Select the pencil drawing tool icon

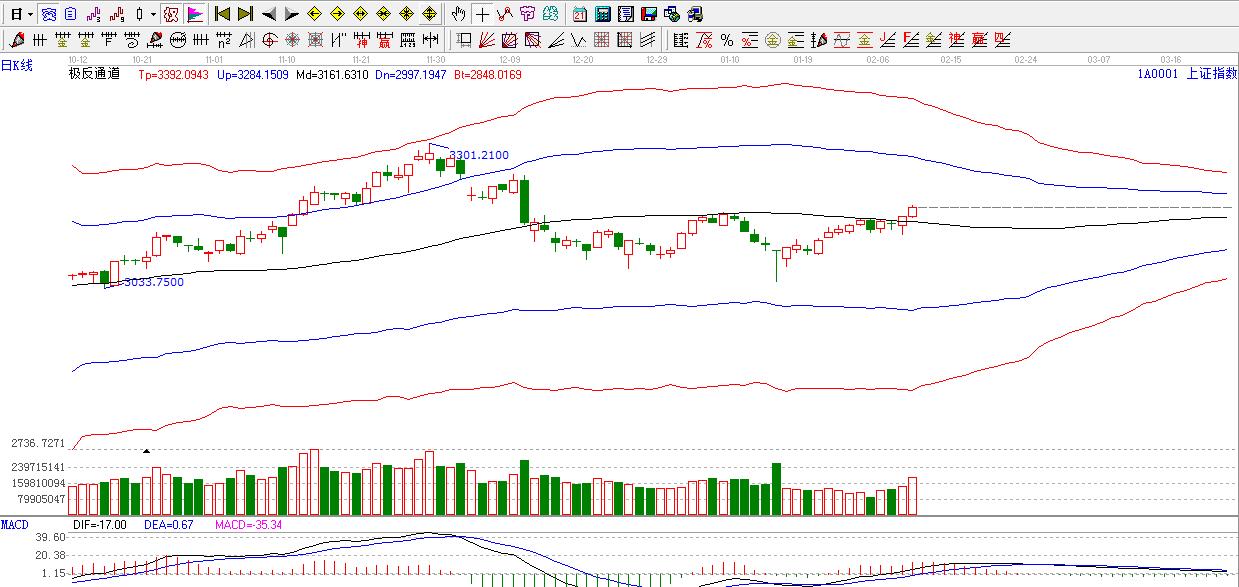click(x=16, y=40)
